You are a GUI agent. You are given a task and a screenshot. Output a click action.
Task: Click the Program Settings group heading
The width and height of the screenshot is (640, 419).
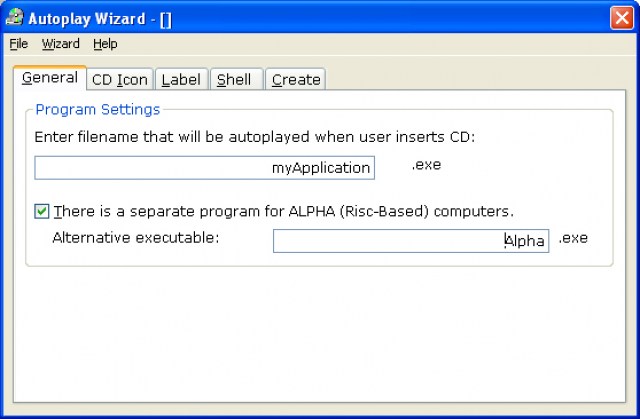pyautogui.click(x=97, y=109)
